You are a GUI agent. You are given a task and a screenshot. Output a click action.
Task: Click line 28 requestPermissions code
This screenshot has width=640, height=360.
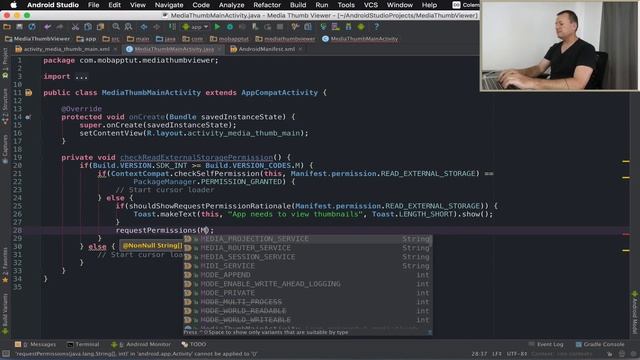(165, 230)
